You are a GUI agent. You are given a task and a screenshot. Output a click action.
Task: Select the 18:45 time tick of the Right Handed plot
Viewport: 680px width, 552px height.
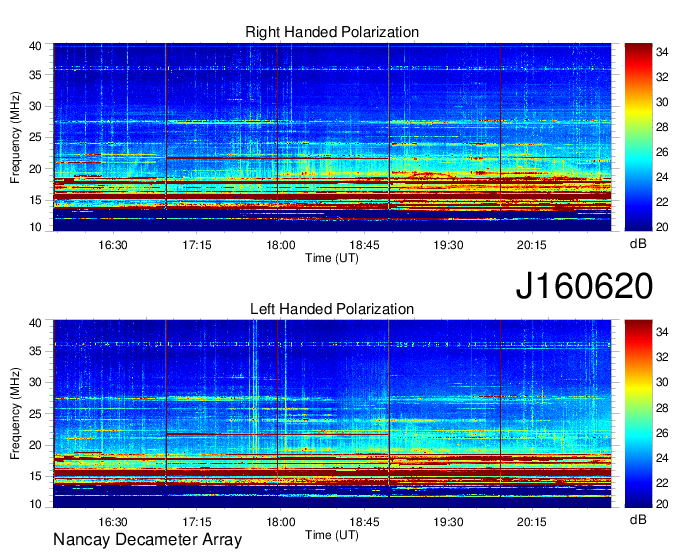pyautogui.click(x=364, y=245)
